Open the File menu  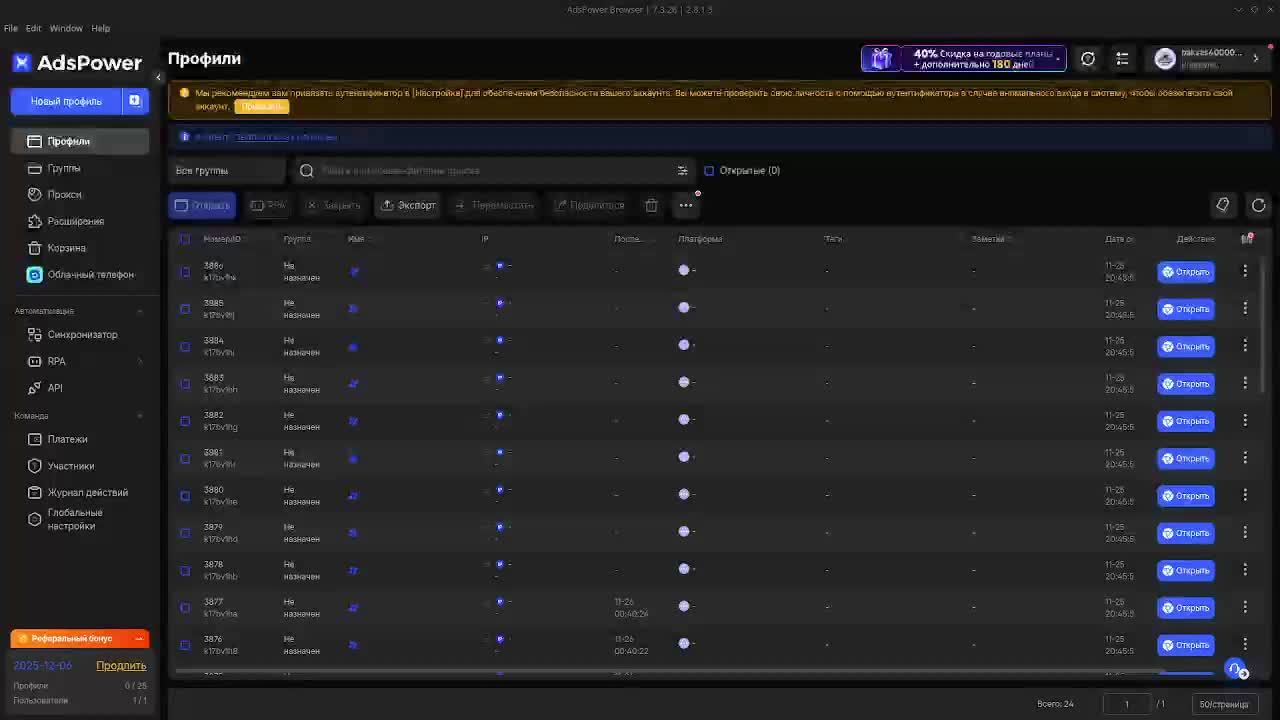11,28
